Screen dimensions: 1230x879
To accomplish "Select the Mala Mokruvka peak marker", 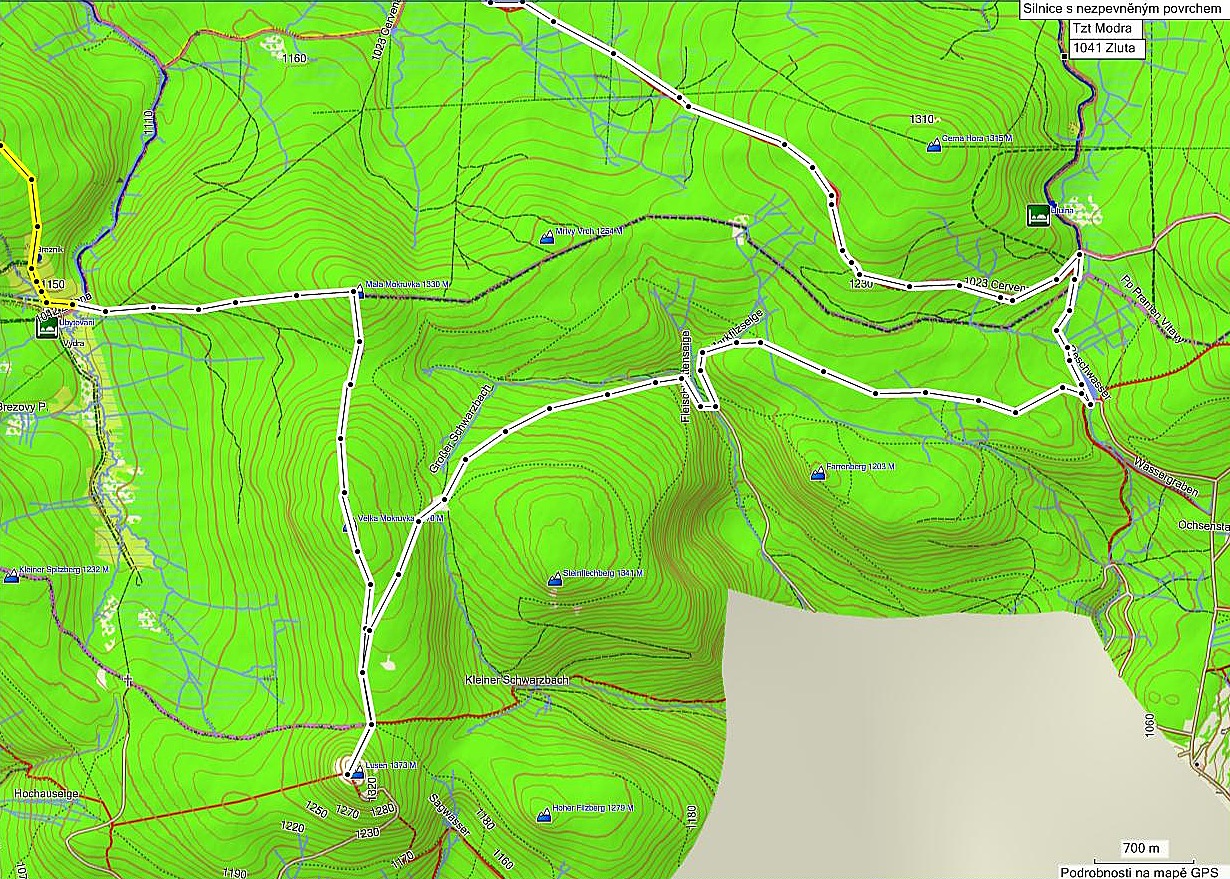I will point(360,292).
